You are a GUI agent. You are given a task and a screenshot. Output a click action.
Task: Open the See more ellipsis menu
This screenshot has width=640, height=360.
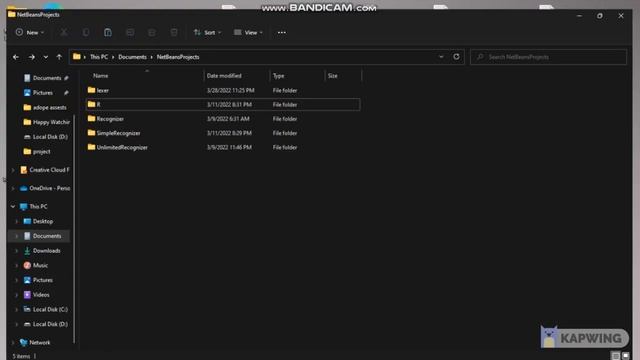point(282,32)
